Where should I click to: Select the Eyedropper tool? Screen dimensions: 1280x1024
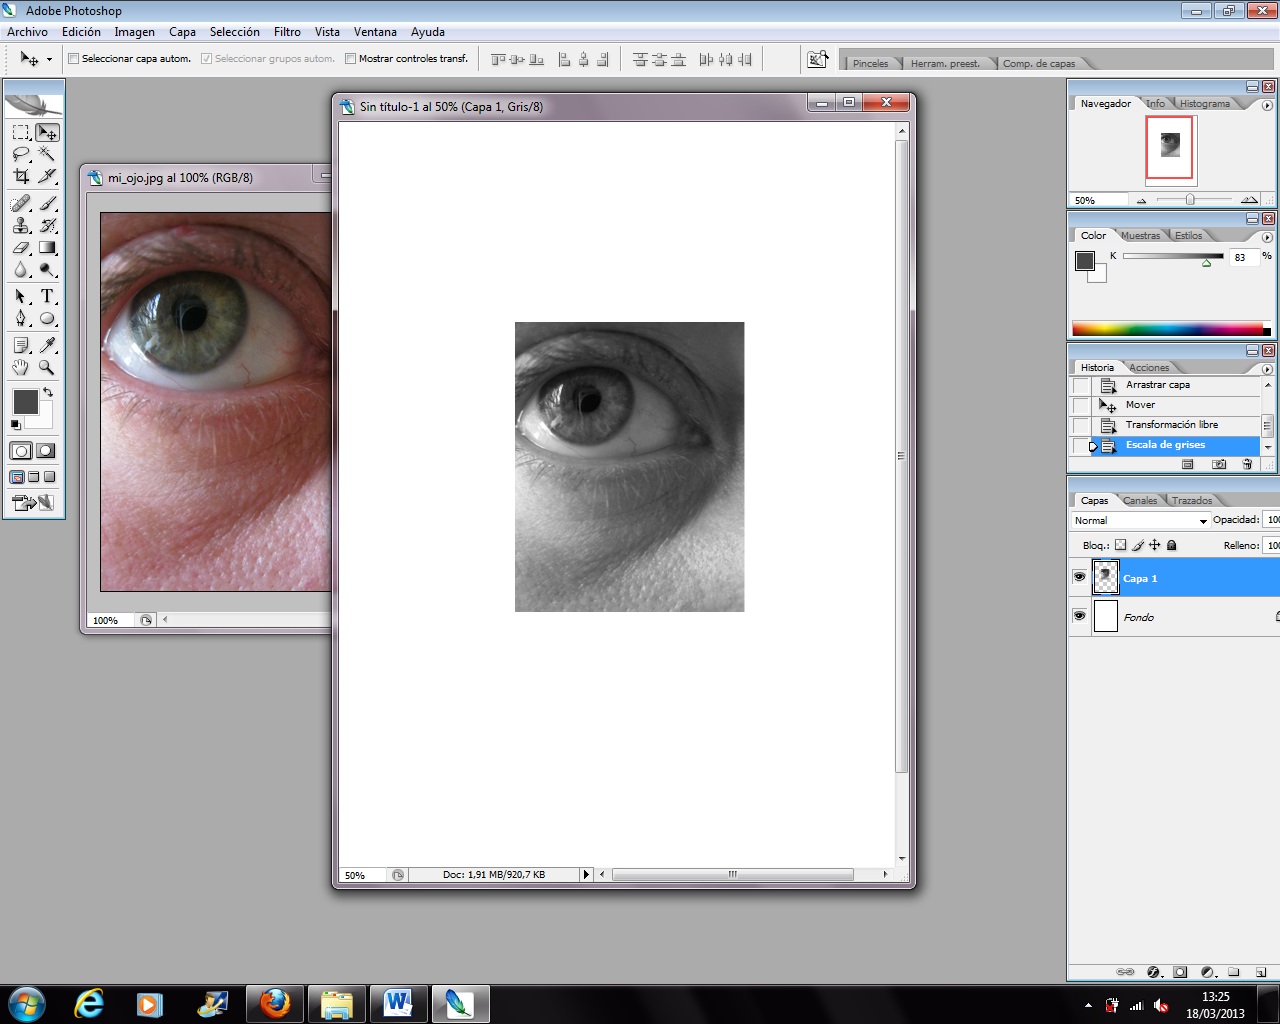[x=47, y=345]
